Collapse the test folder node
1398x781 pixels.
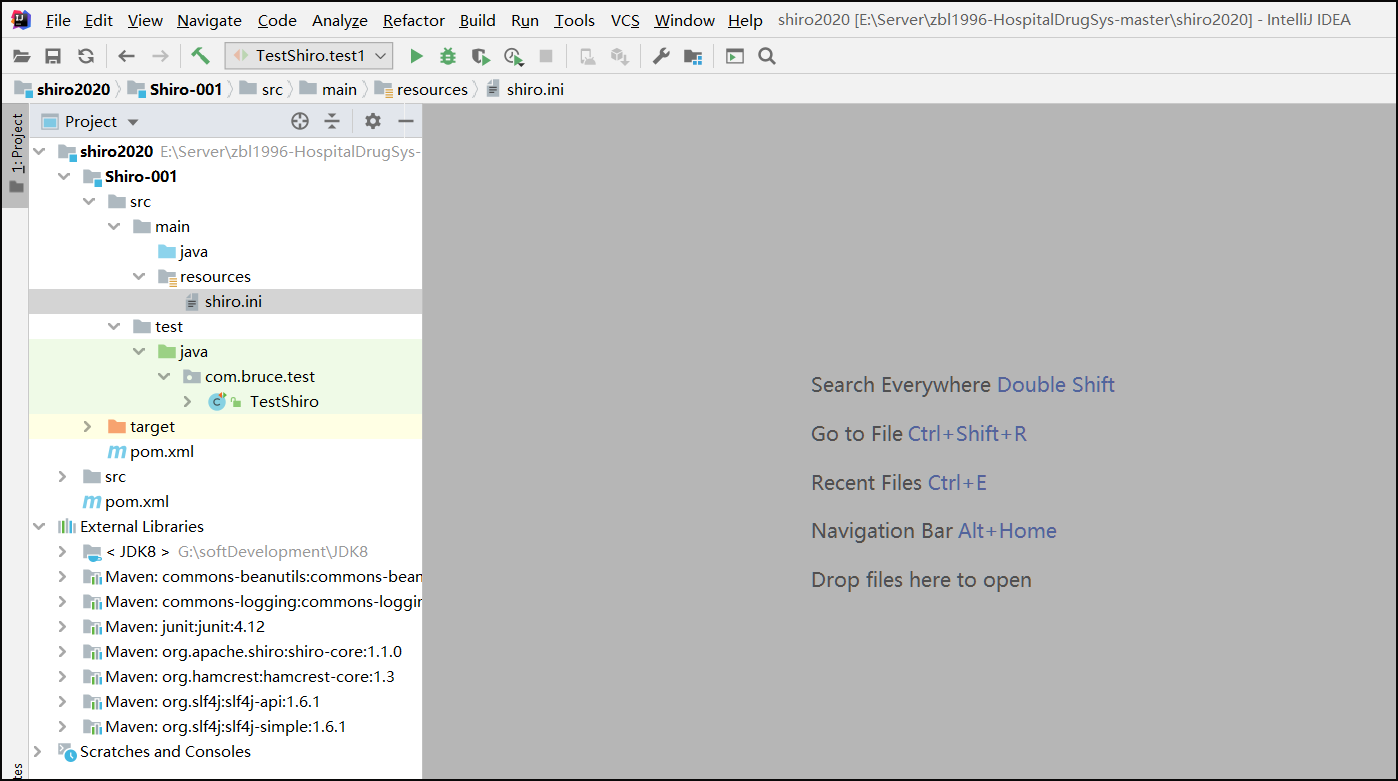pos(114,326)
